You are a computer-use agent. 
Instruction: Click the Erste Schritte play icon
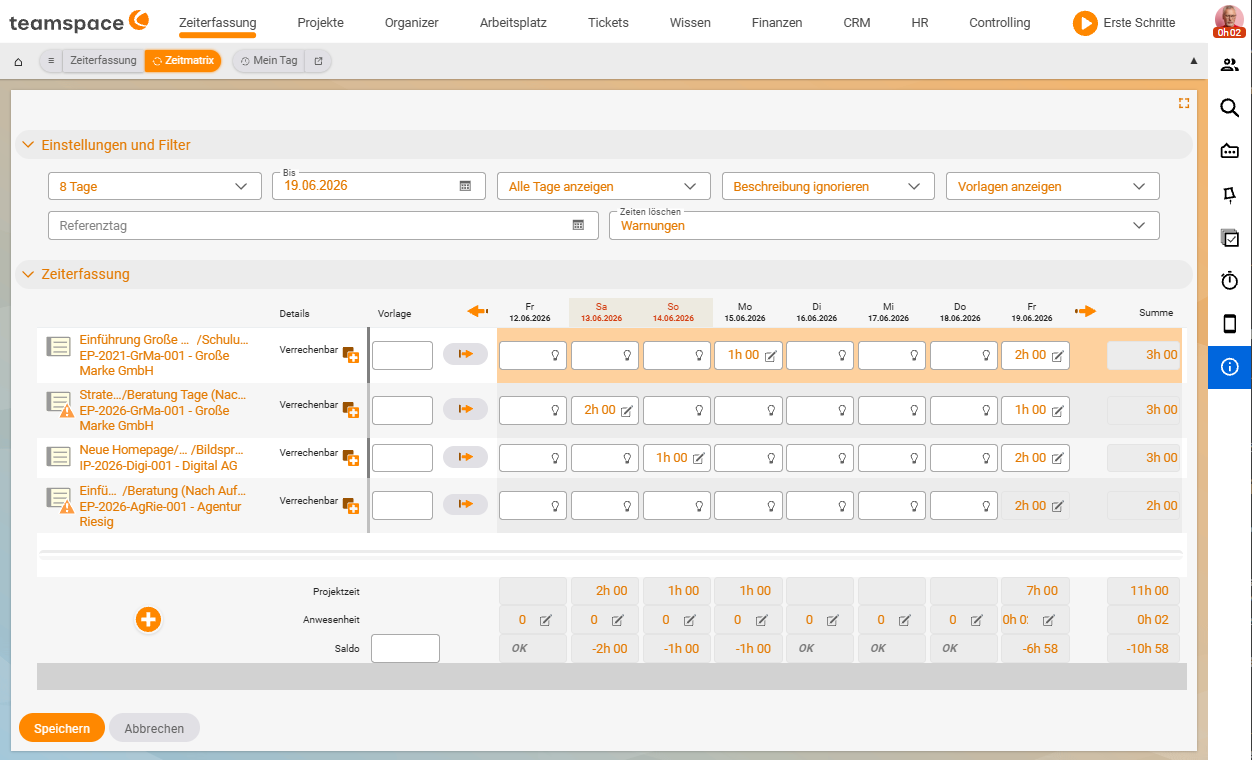coord(1085,23)
